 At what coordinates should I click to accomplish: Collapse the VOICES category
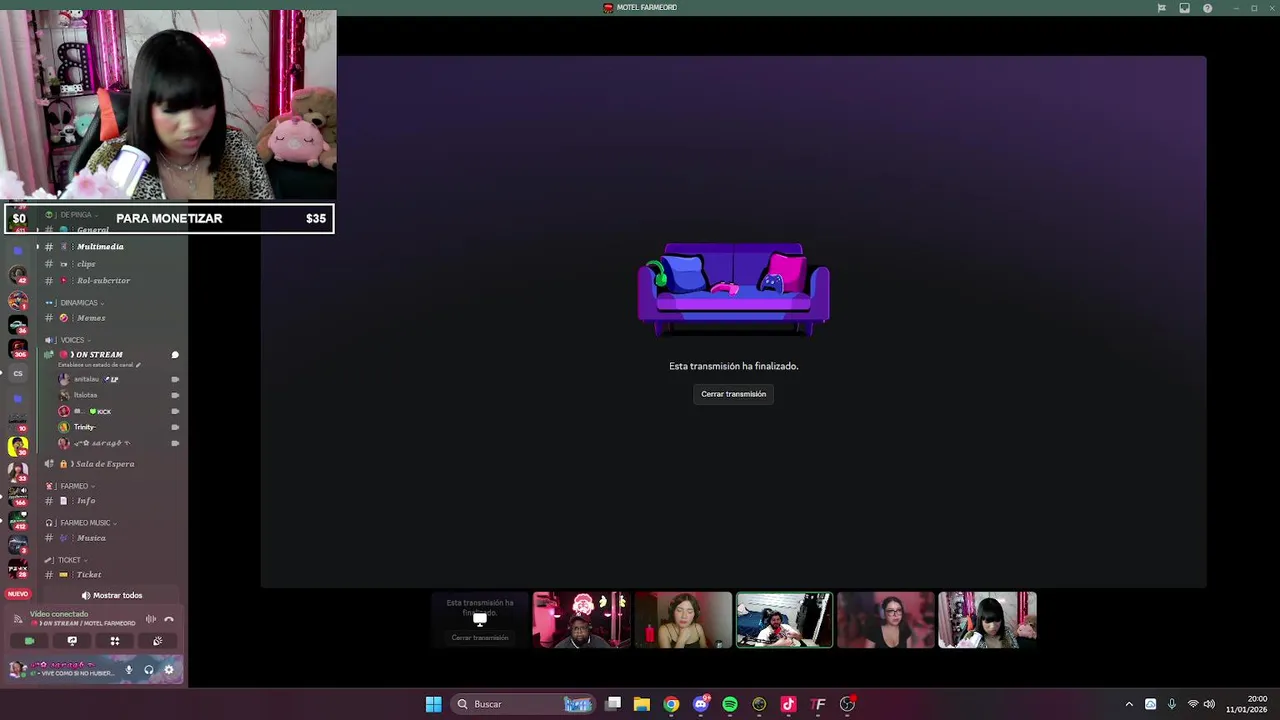click(x=73, y=340)
